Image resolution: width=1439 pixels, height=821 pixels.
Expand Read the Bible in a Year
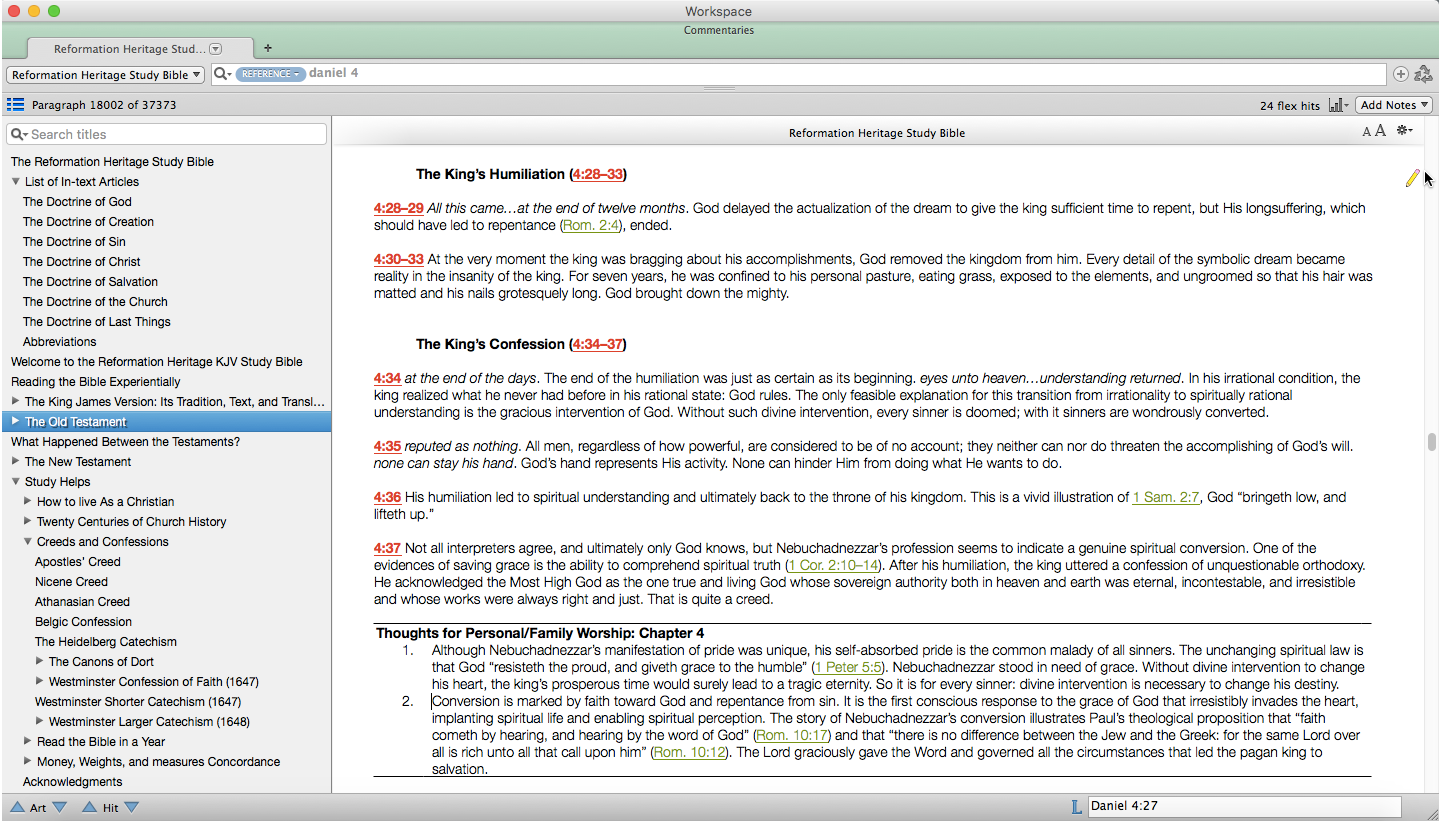(x=28, y=742)
